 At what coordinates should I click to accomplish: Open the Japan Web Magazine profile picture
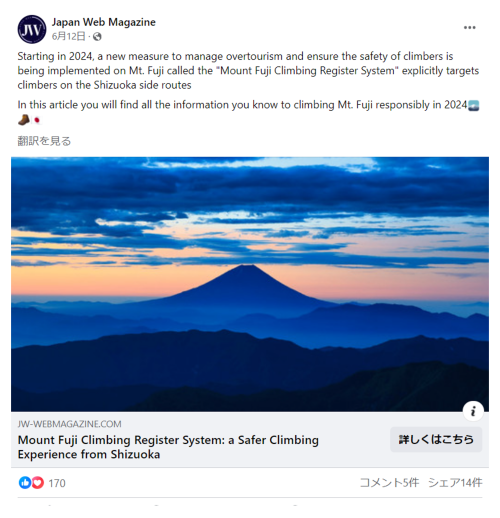(32, 29)
